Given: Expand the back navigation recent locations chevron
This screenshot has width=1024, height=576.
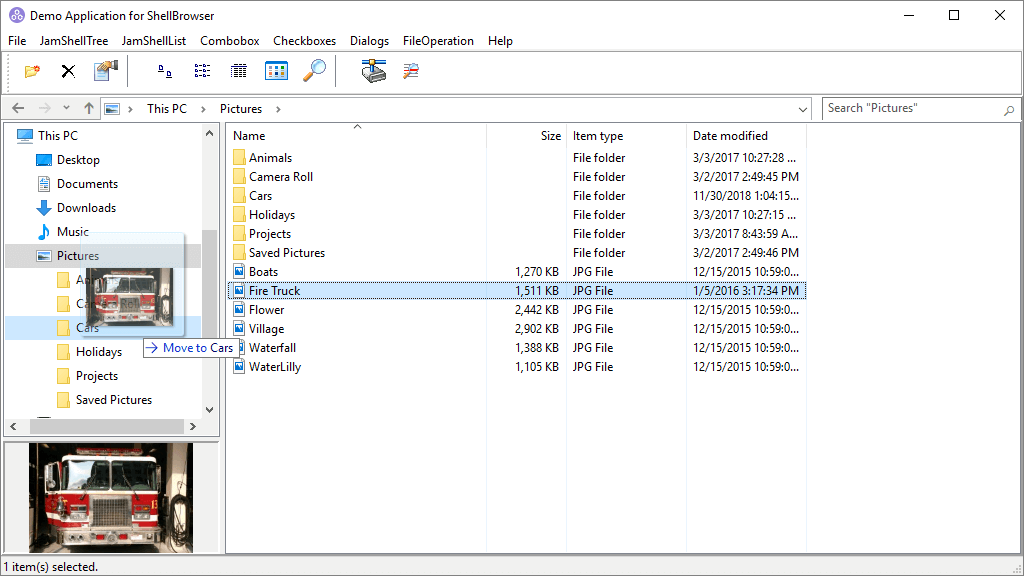Looking at the screenshot, I should tap(66, 108).
